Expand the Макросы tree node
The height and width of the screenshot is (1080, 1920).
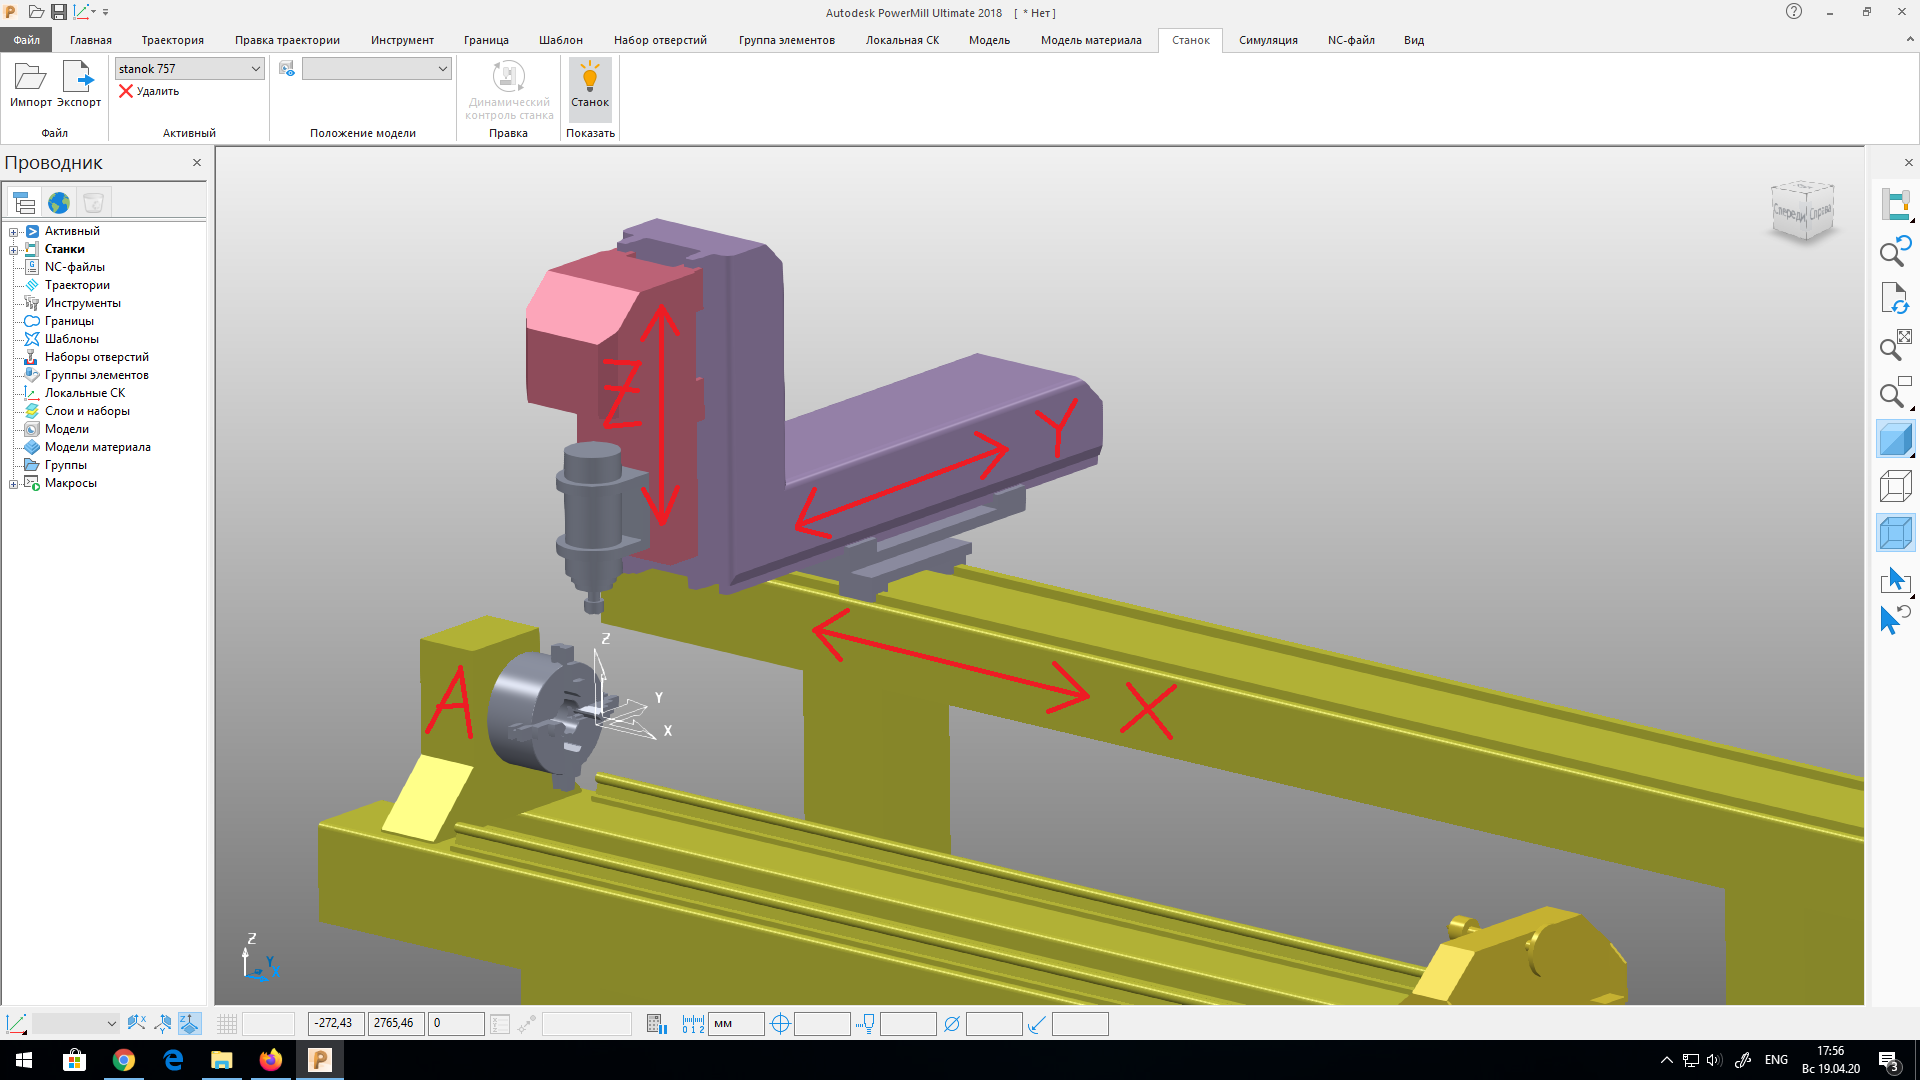[x=13, y=484]
